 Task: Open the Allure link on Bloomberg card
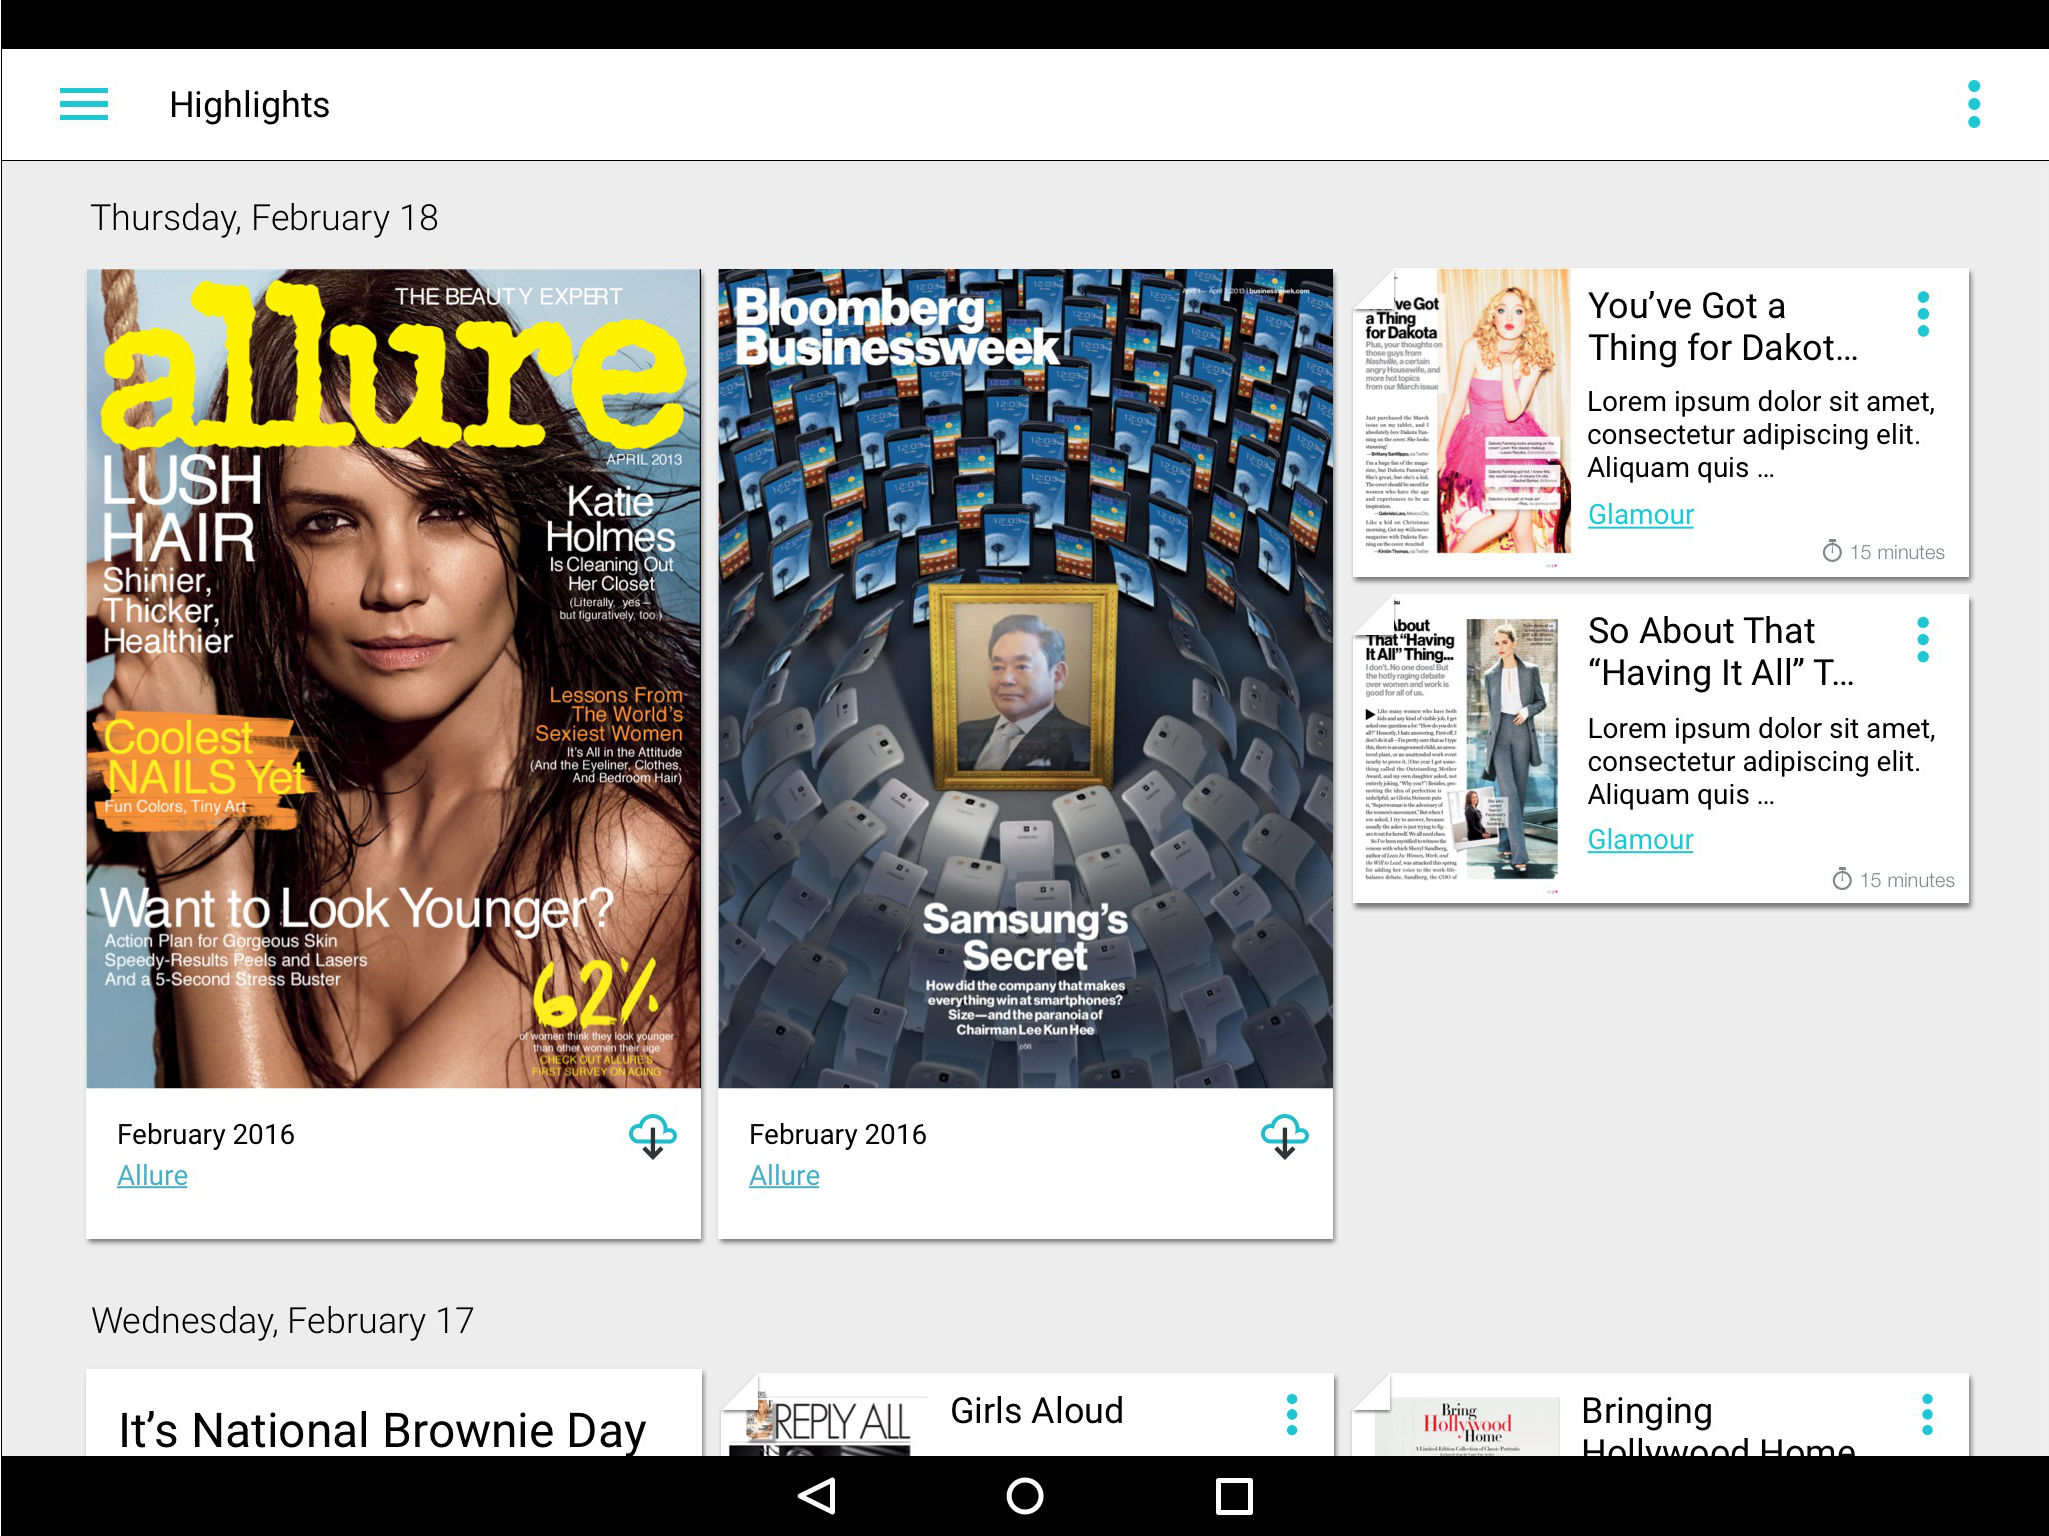coord(782,1175)
